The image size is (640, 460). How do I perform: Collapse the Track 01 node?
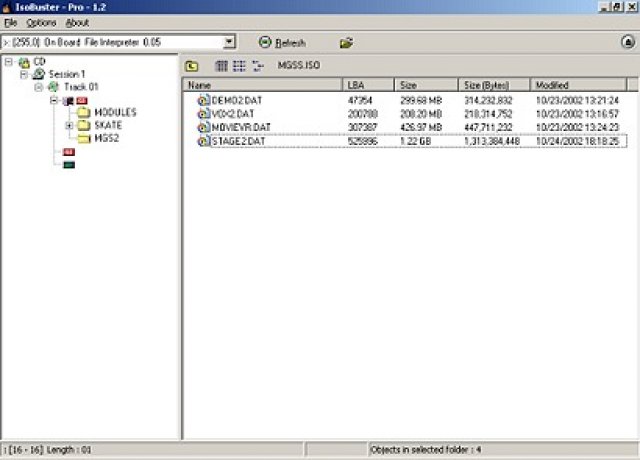(39, 87)
